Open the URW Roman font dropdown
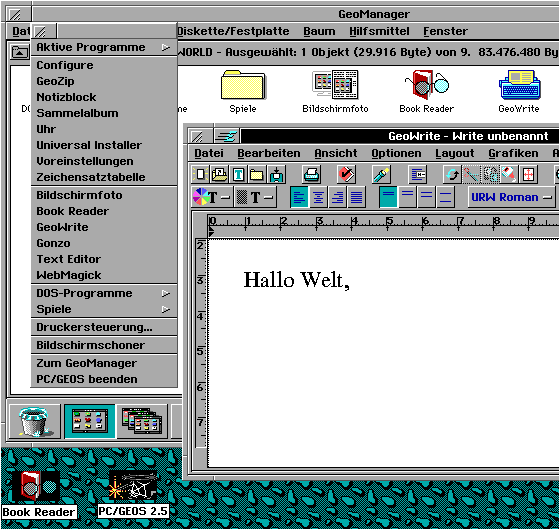 pos(512,197)
